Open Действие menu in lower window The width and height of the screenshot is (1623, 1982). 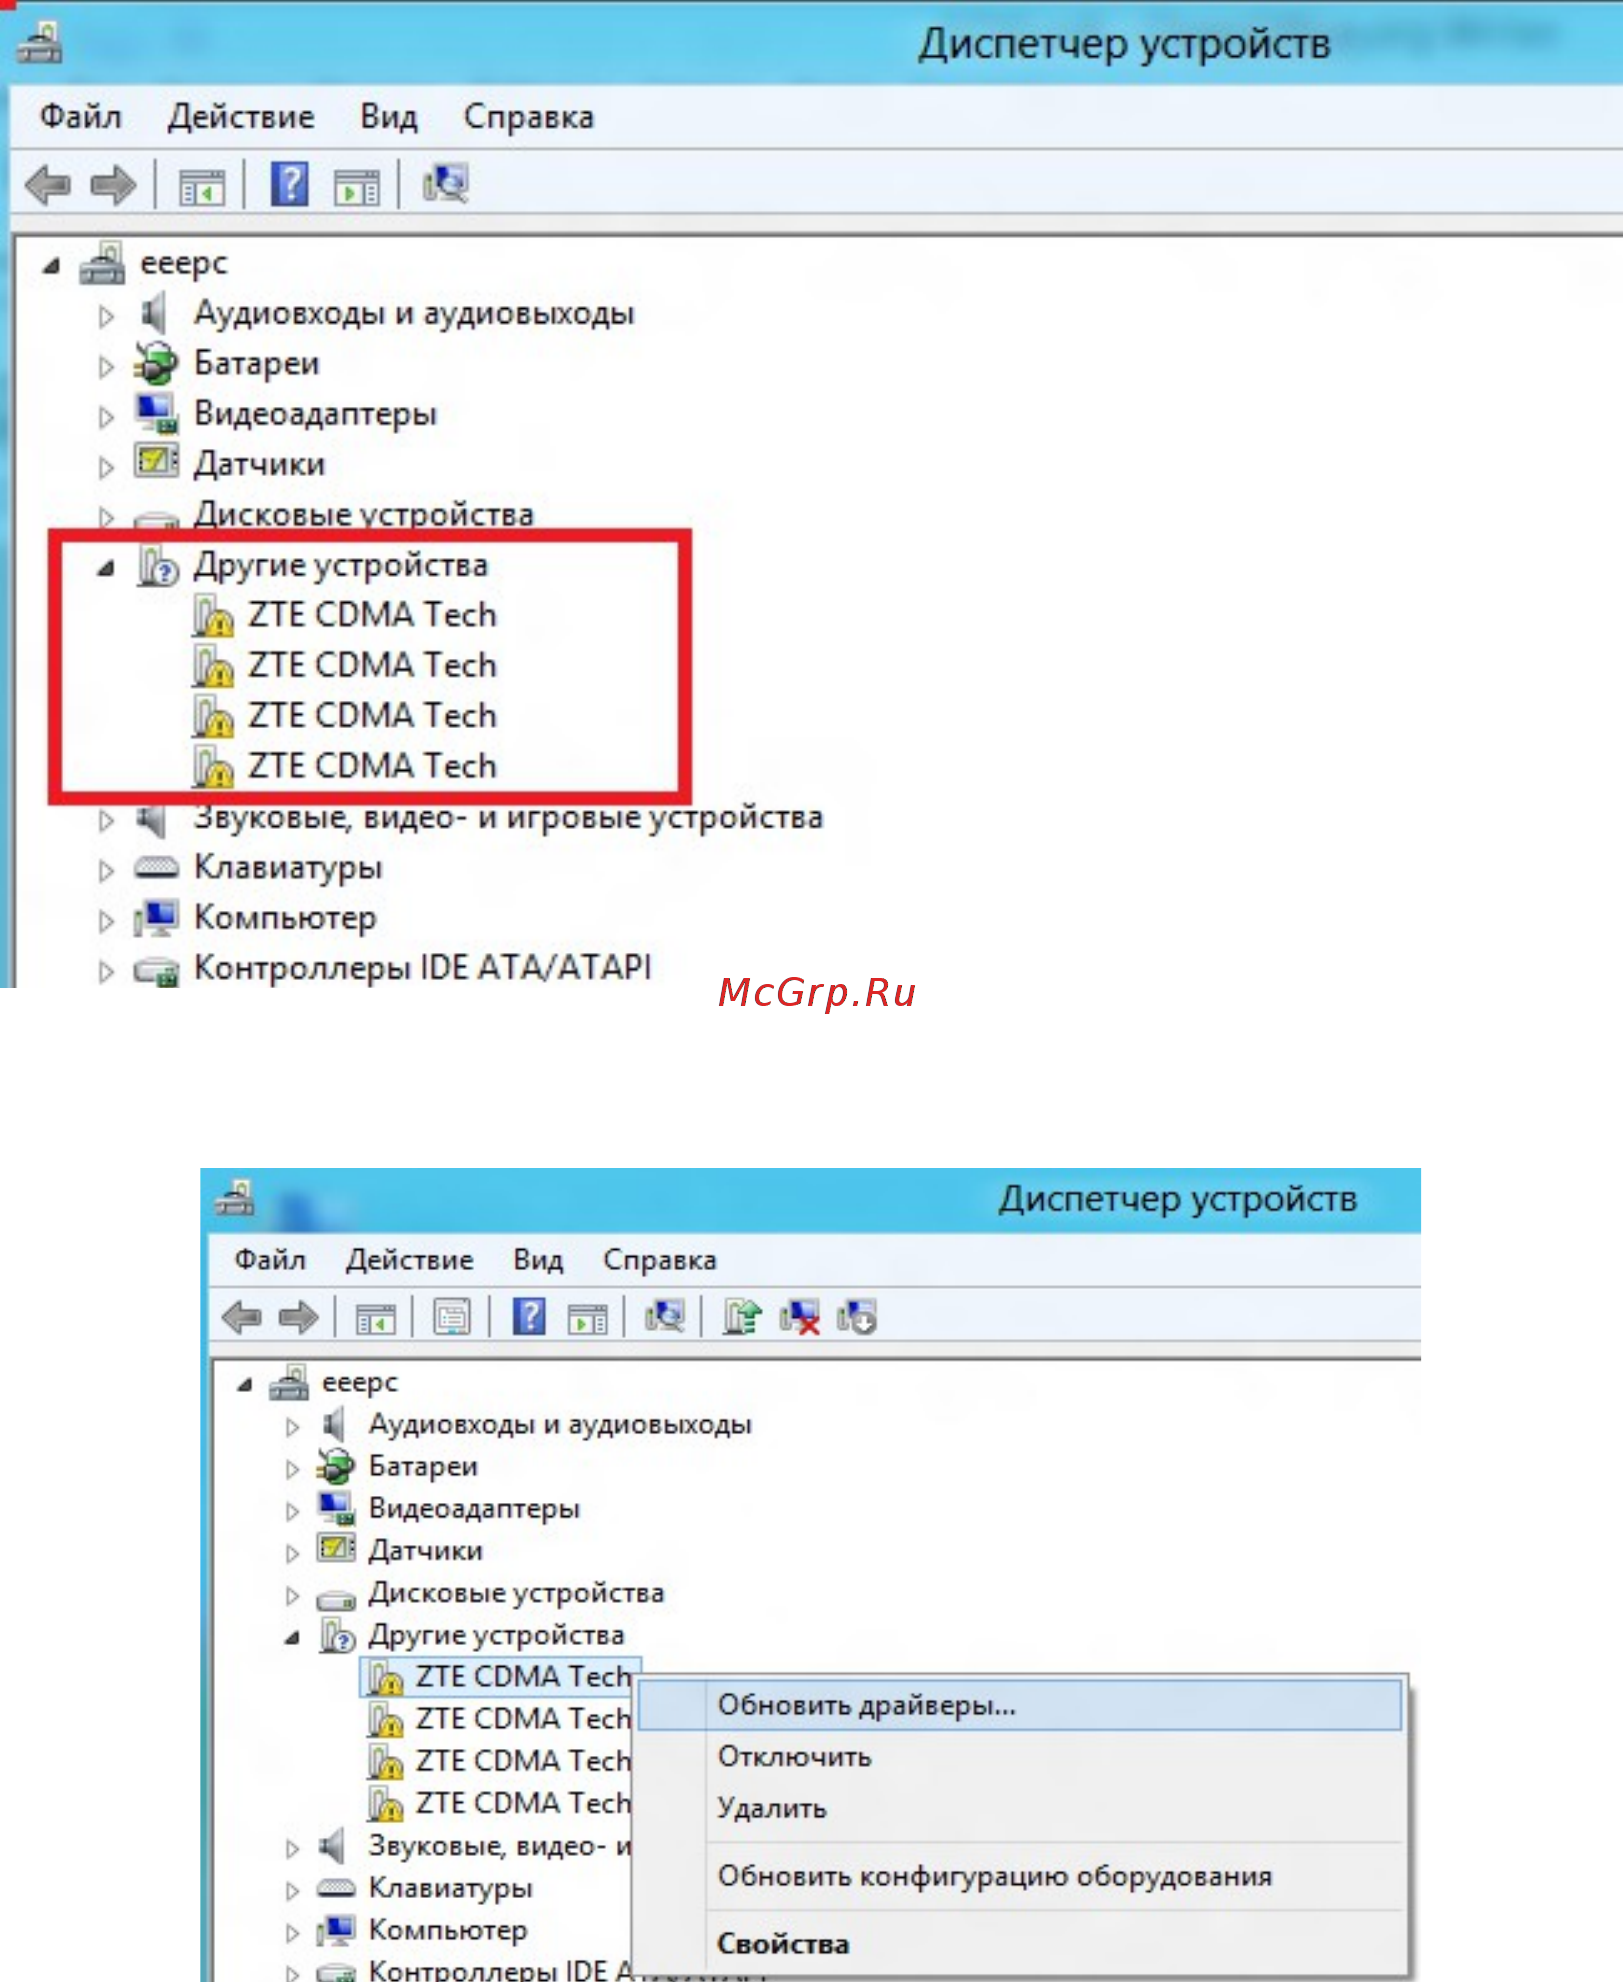click(x=410, y=1260)
